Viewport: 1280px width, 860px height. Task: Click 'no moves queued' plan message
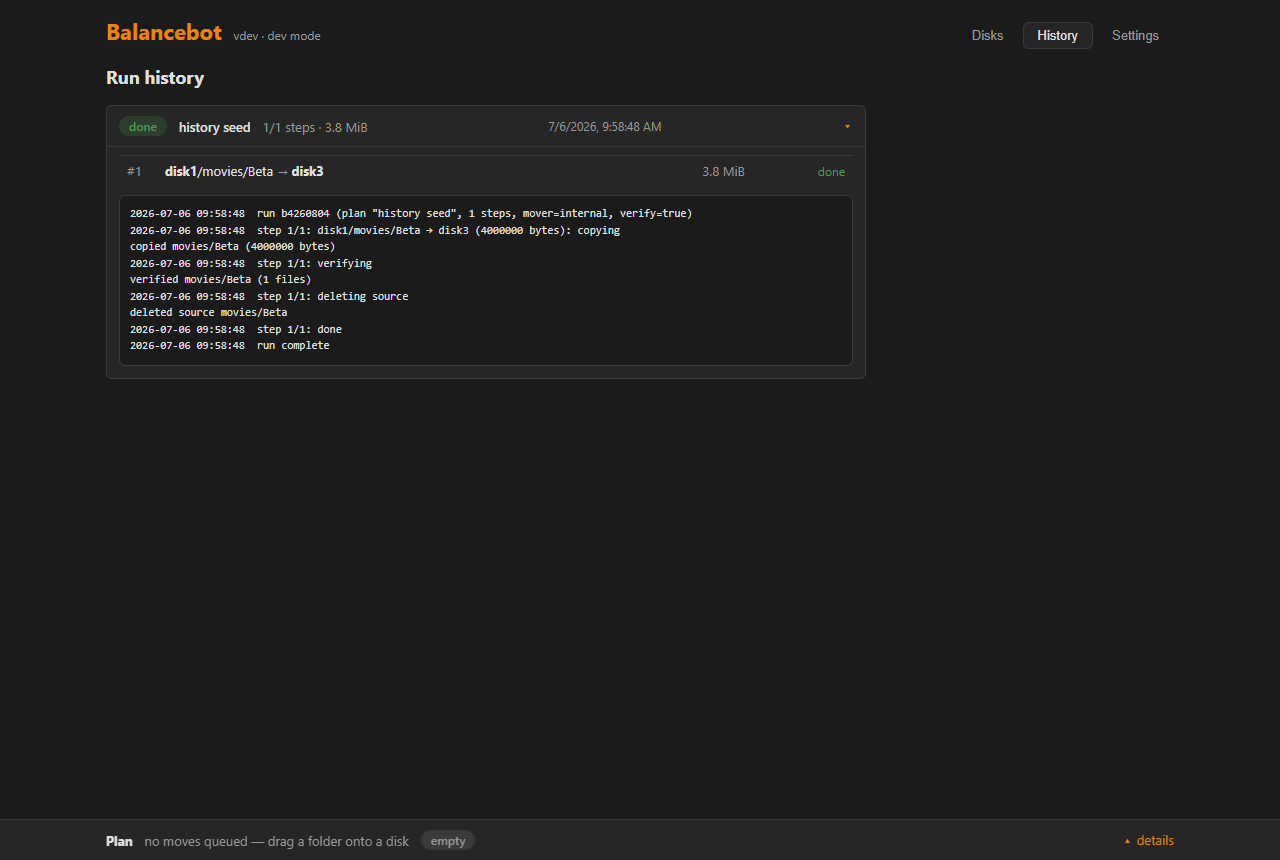pyautogui.click(x=277, y=841)
